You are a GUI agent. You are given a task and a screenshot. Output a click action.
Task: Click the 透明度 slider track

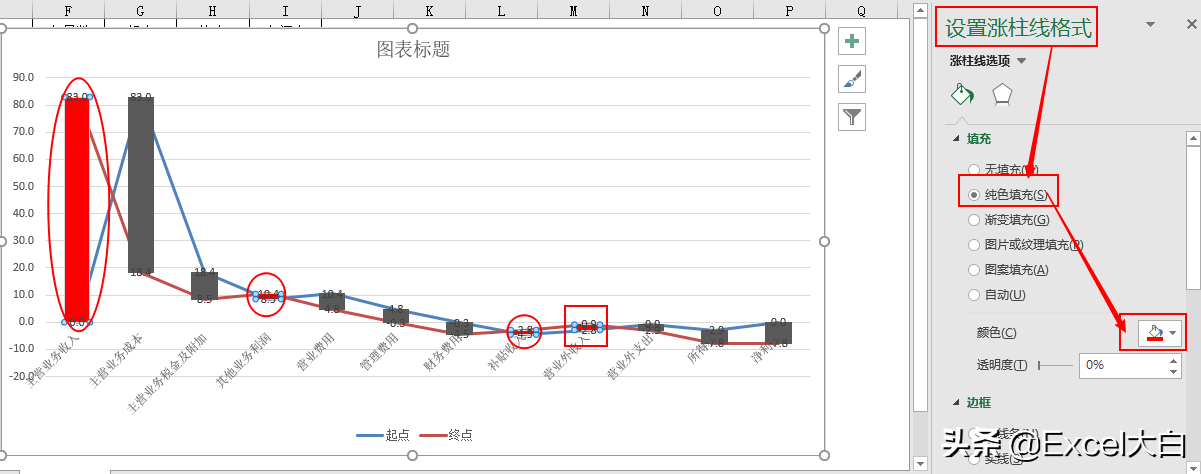pos(1055,366)
